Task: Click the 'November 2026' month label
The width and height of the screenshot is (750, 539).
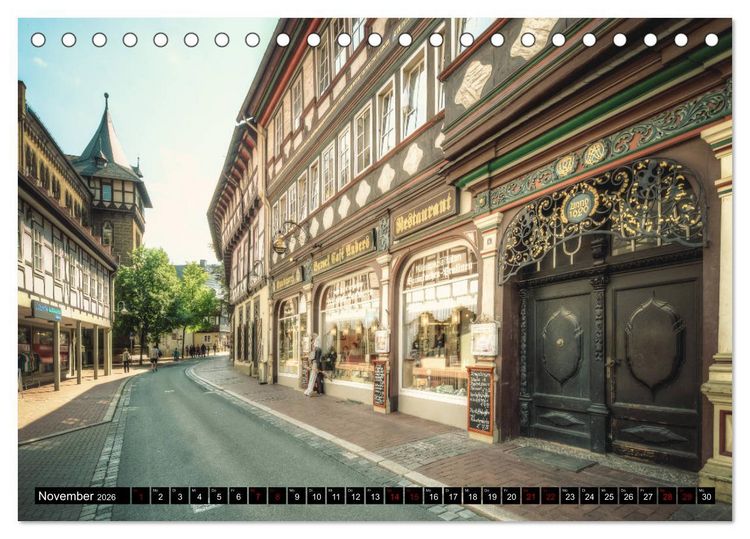Action: [77, 496]
